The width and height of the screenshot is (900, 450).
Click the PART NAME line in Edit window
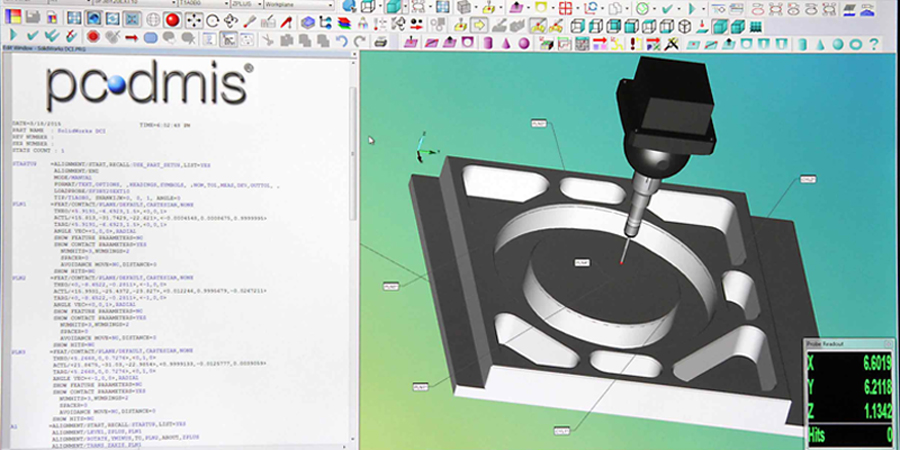pos(59,131)
